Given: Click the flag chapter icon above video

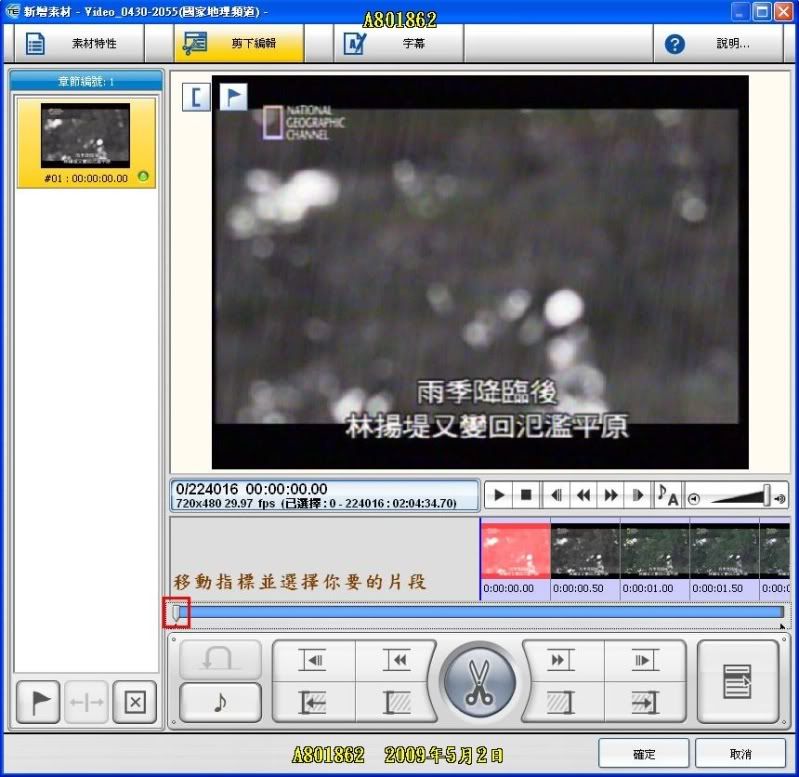Looking at the screenshot, I should tap(233, 96).
